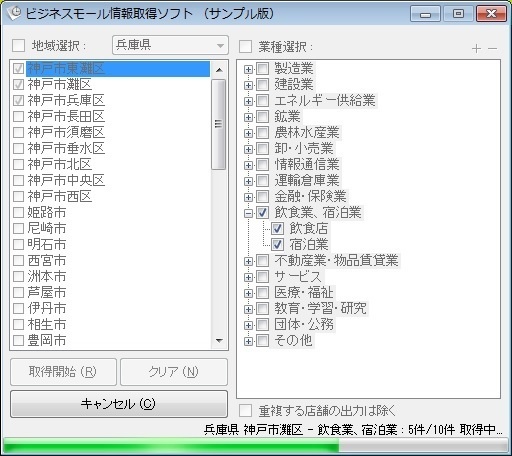512x456 pixels.
Task: Uncheck 神戸市灘区 checkbox
Action: [x=18, y=84]
